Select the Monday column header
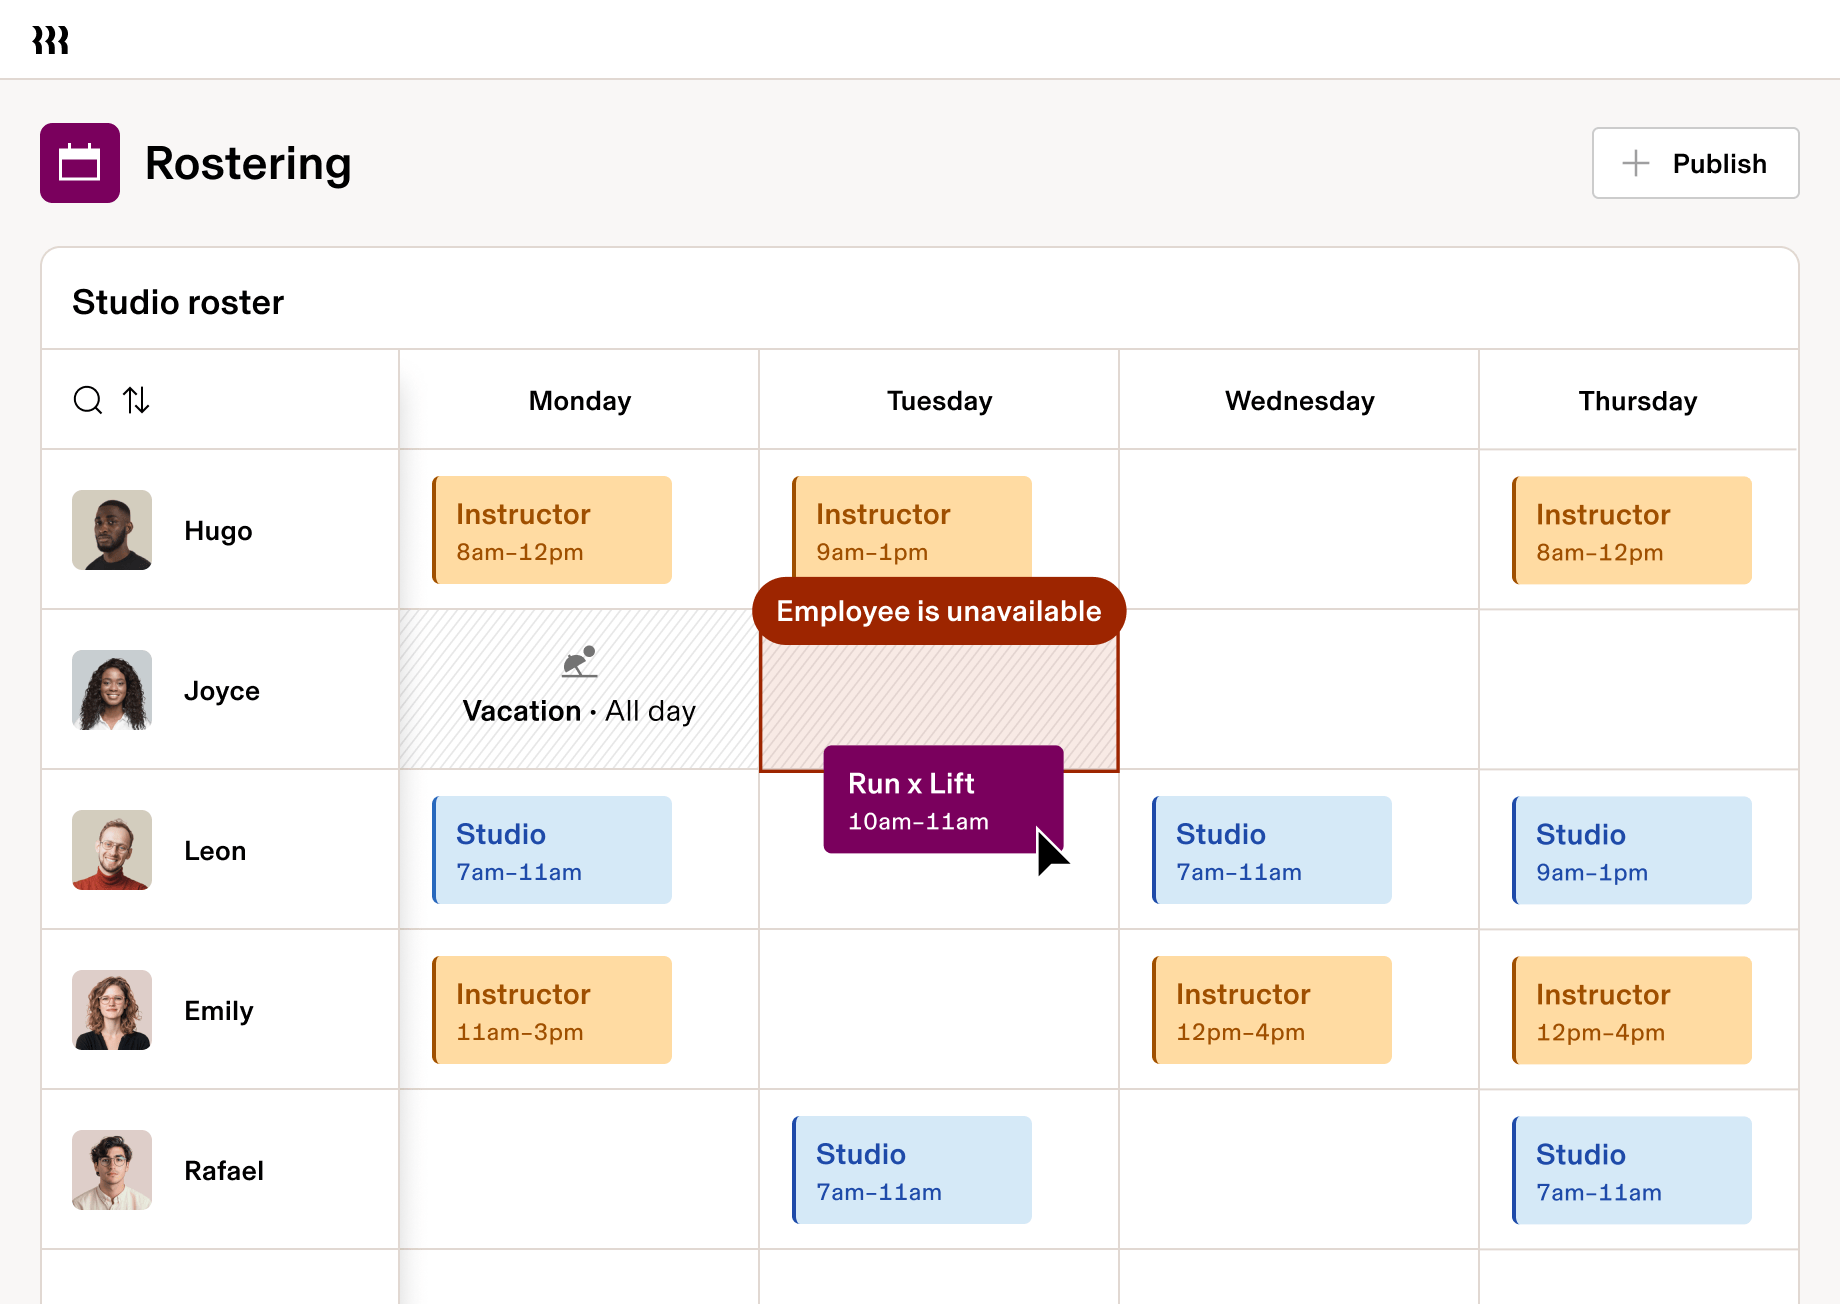 pyautogui.click(x=579, y=400)
